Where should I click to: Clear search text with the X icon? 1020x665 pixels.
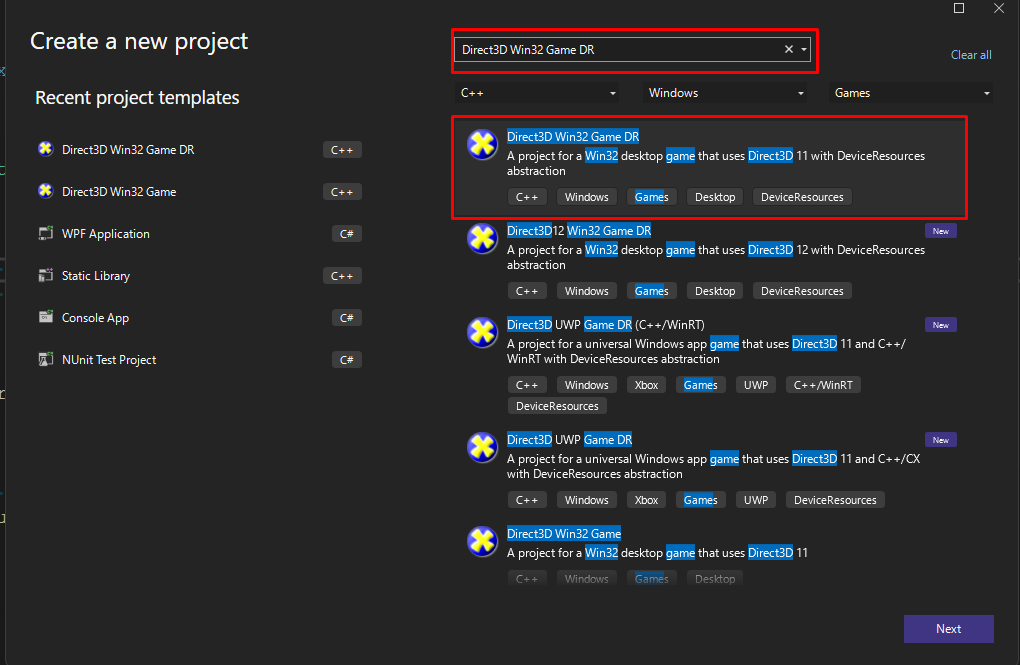(788, 50)
